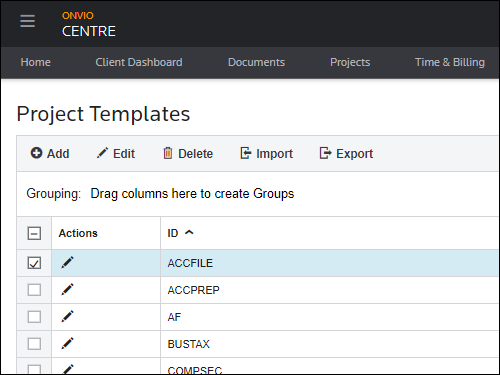
Task: Click the Import button label
Action: 274,154
